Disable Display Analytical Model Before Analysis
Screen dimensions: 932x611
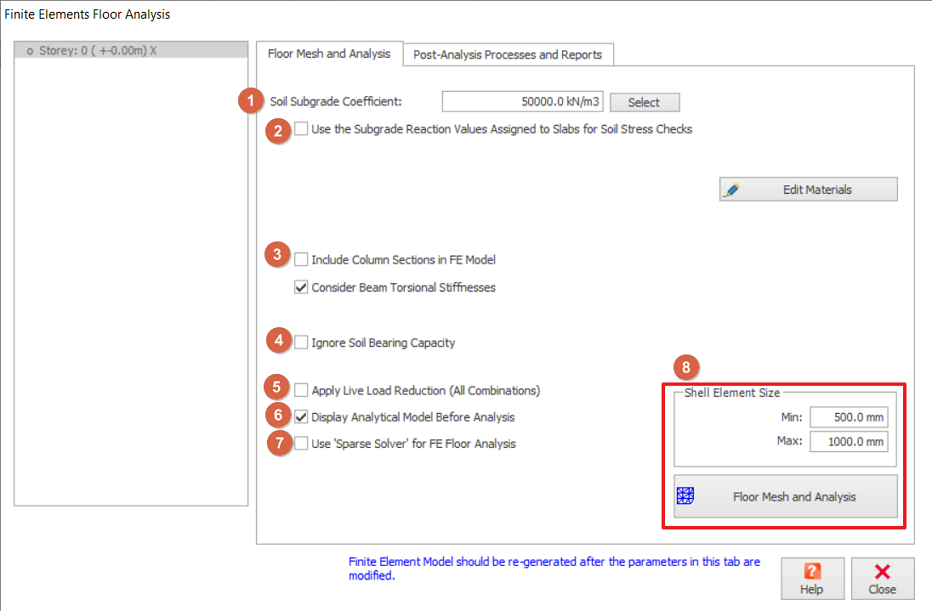(301, 417)
